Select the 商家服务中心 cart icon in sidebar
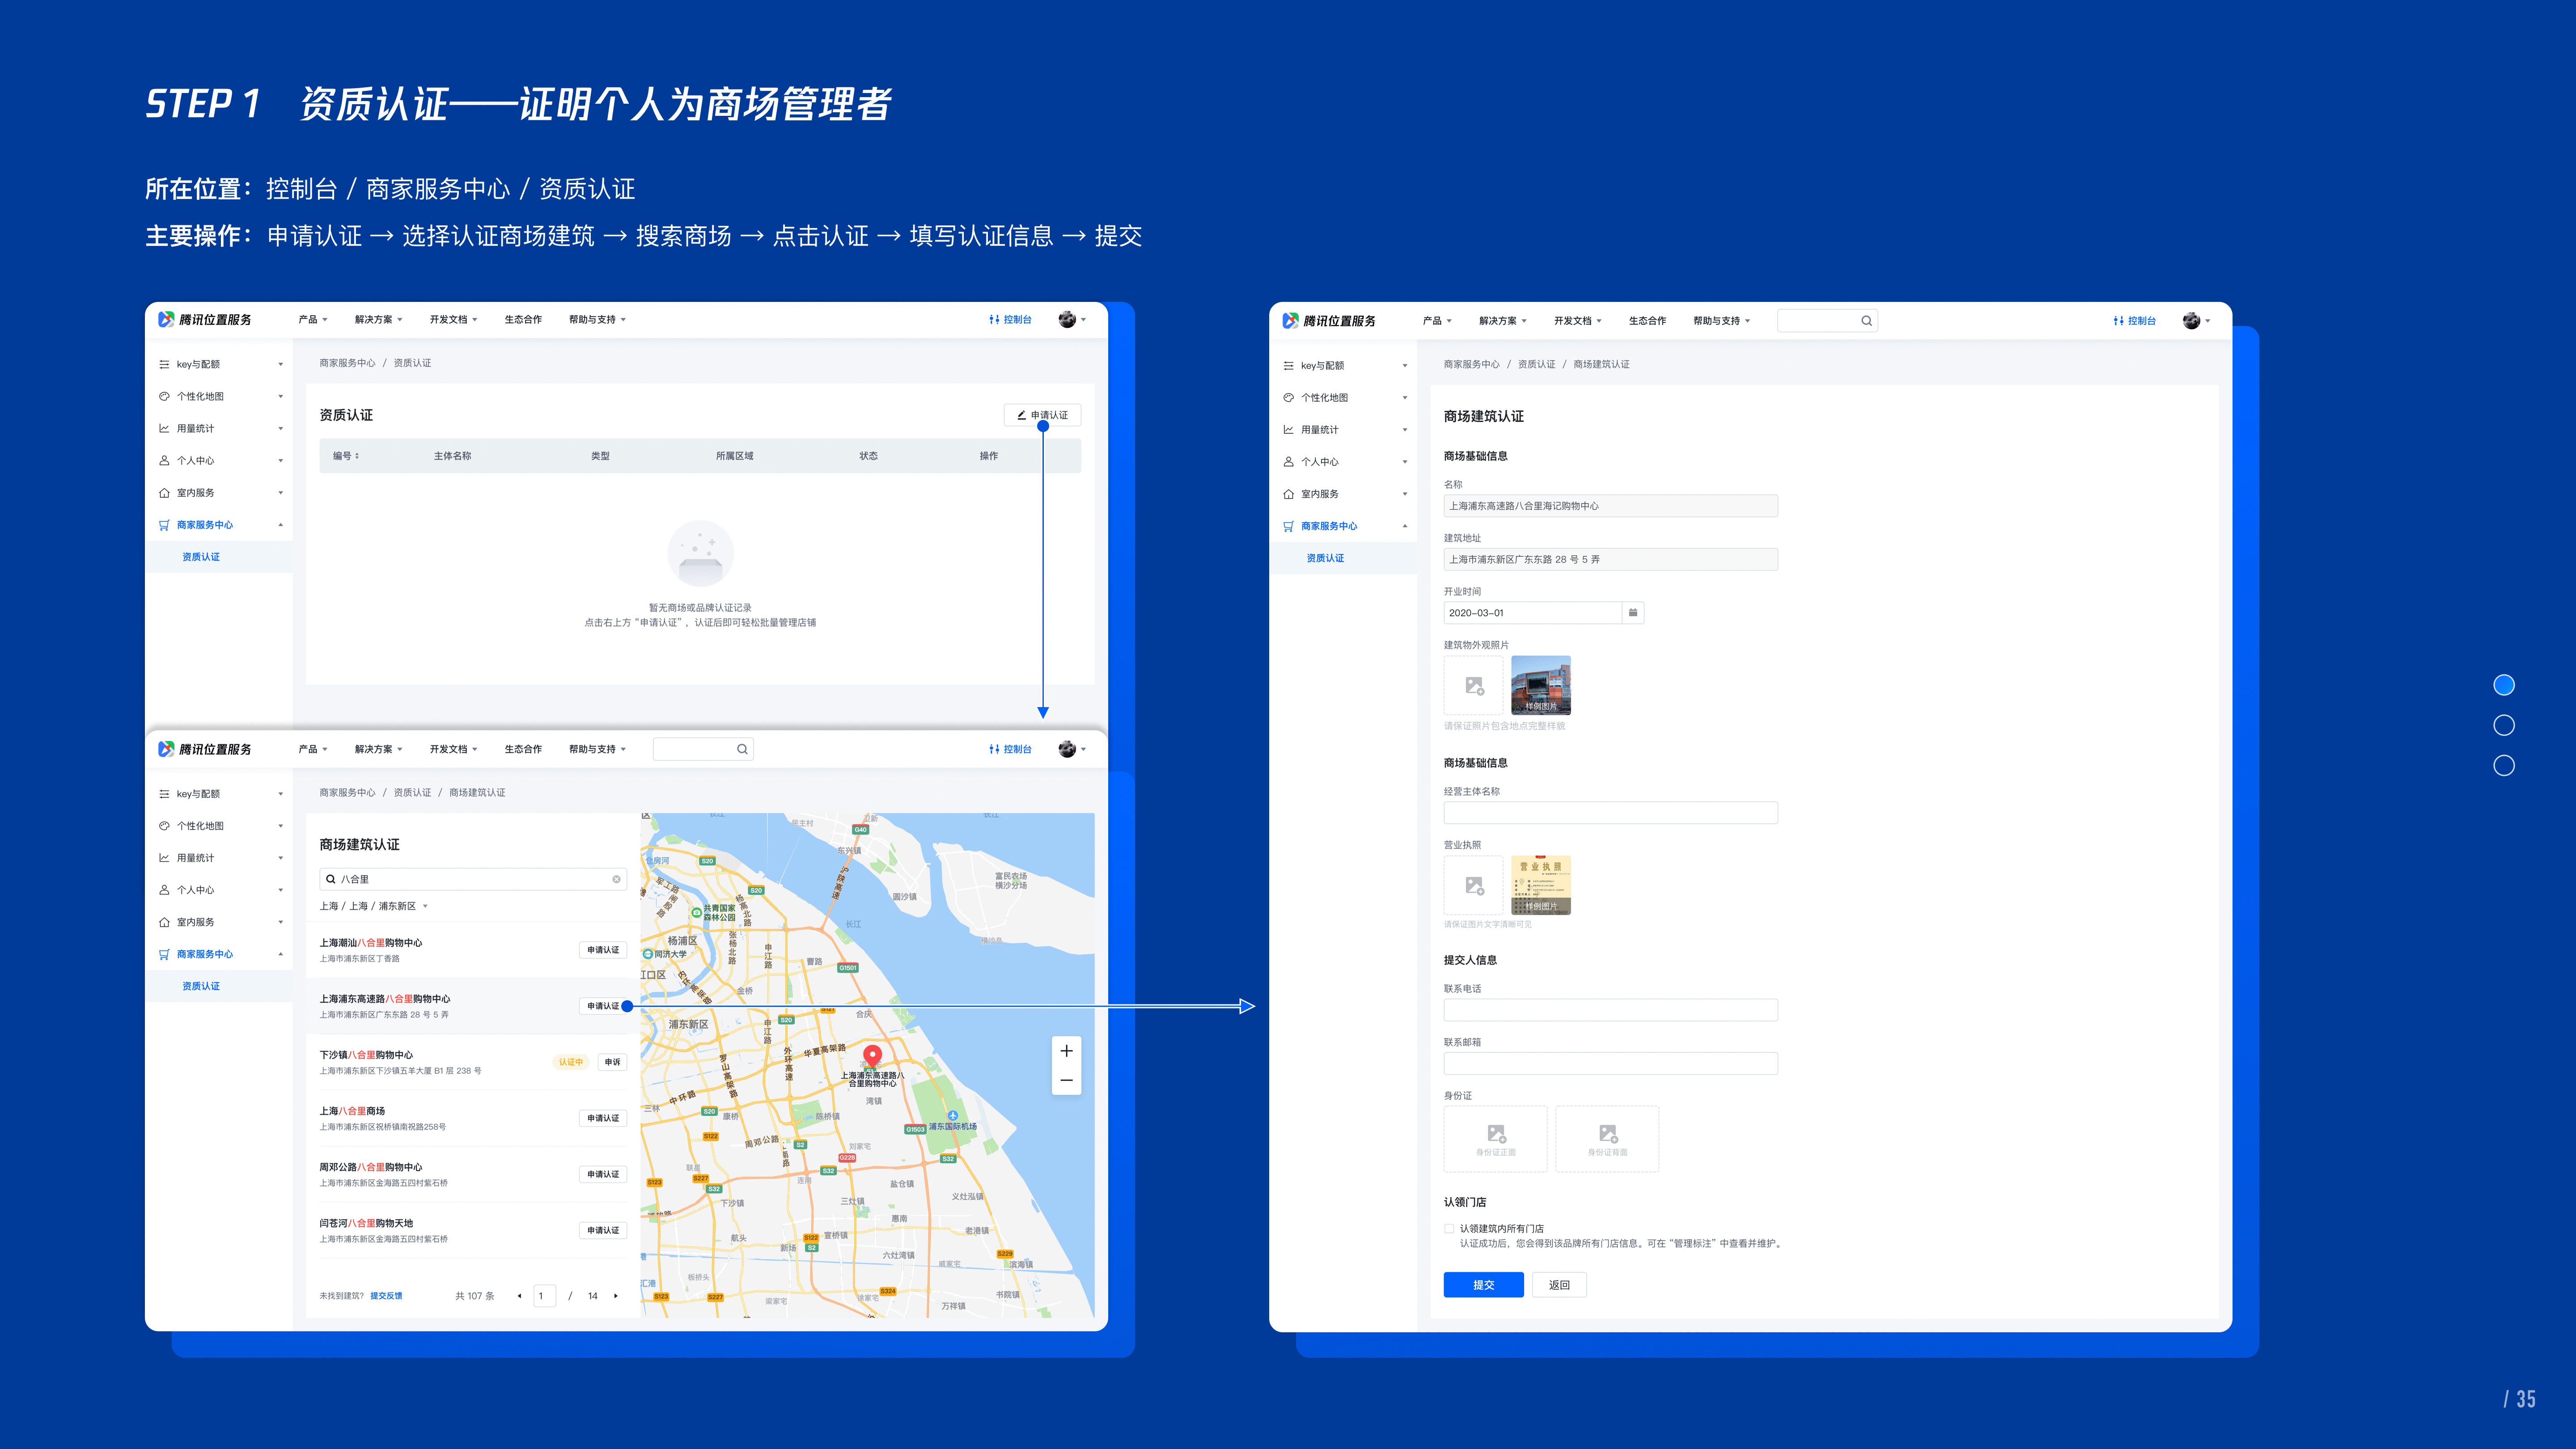 pyautogui.click(x=164, y=525)
